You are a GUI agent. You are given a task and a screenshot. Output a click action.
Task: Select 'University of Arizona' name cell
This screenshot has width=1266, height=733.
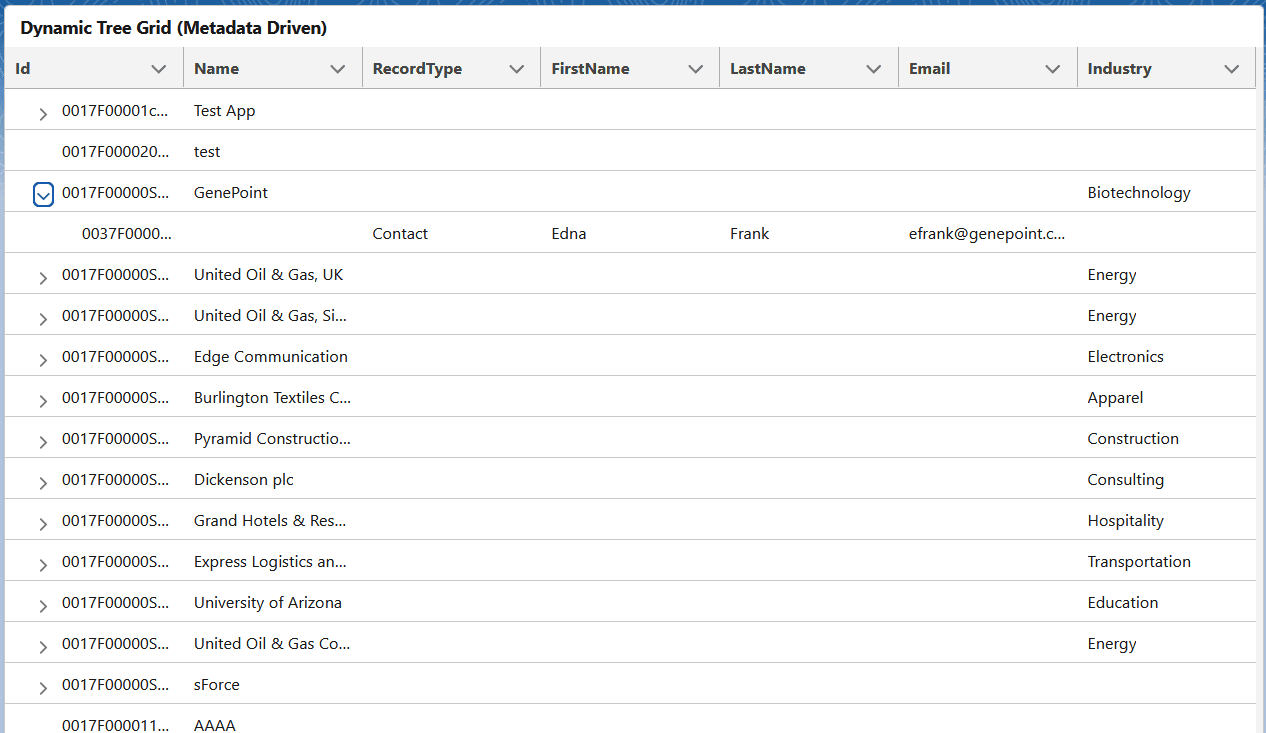268,603
